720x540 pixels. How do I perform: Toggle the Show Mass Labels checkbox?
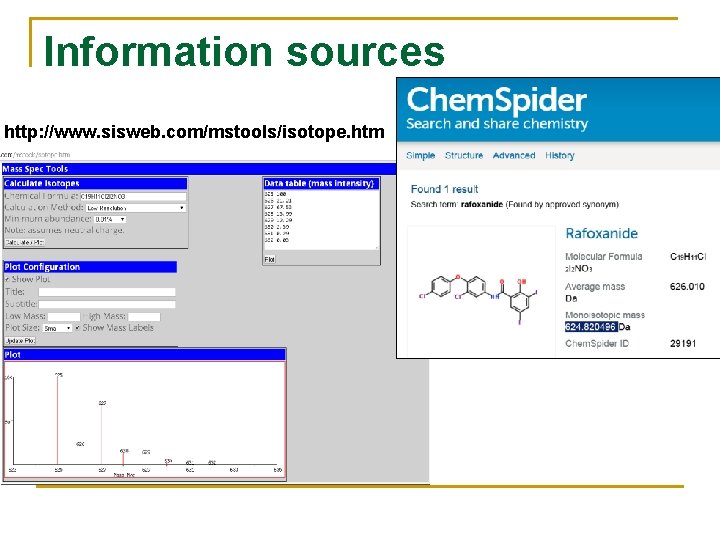pos(78,327)
